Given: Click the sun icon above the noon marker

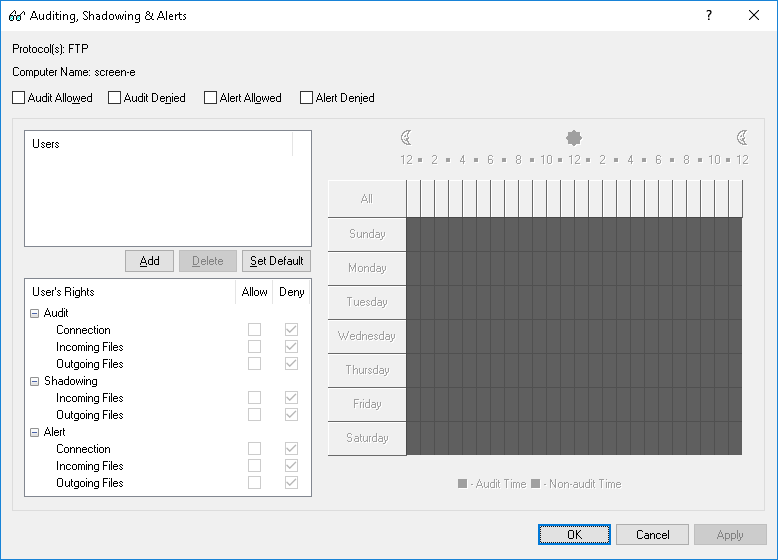Looking at the screenshot, I should point(573,138).
